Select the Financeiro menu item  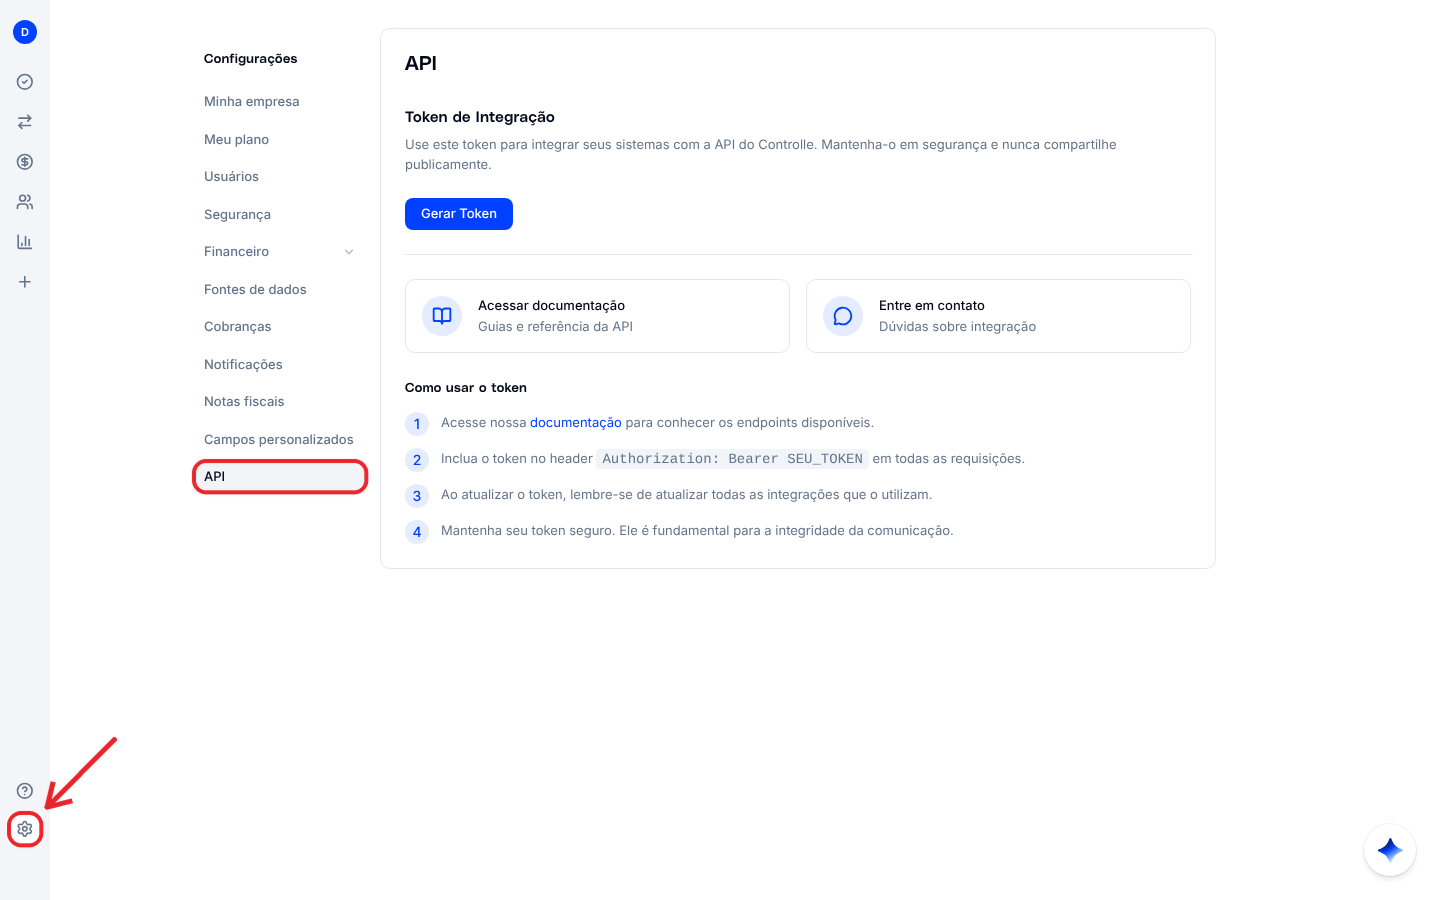pyautogui.click(x=236, y=252)
